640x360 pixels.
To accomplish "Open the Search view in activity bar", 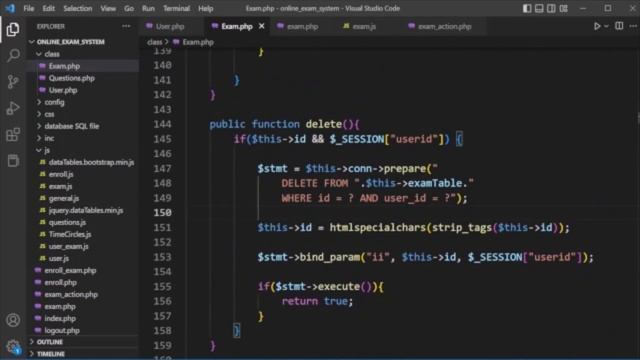I will 13,55.
